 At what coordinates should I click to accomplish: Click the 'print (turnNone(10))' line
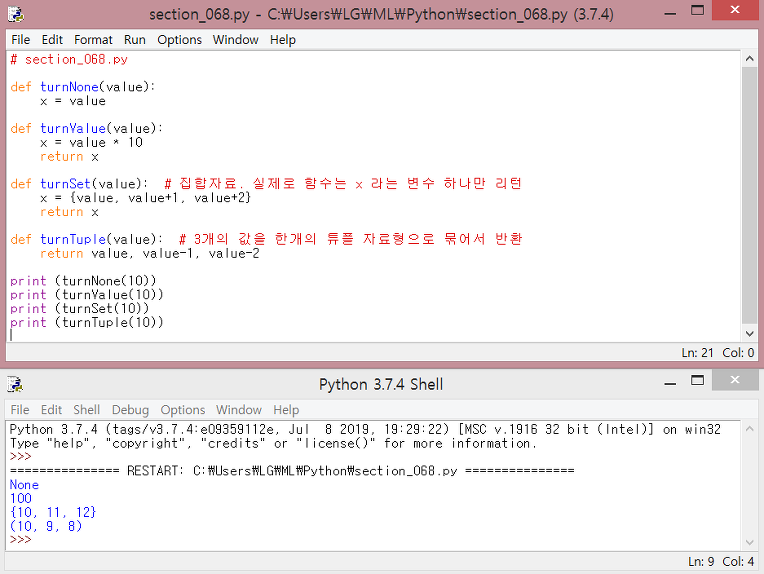click(83, 281)
